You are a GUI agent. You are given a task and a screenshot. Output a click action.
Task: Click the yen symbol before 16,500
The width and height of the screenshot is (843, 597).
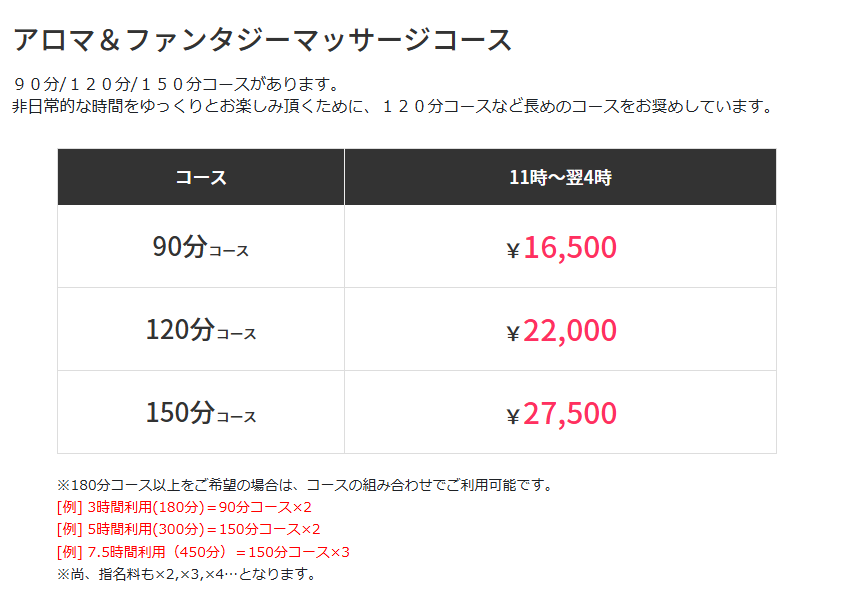(x=513, y=251)
